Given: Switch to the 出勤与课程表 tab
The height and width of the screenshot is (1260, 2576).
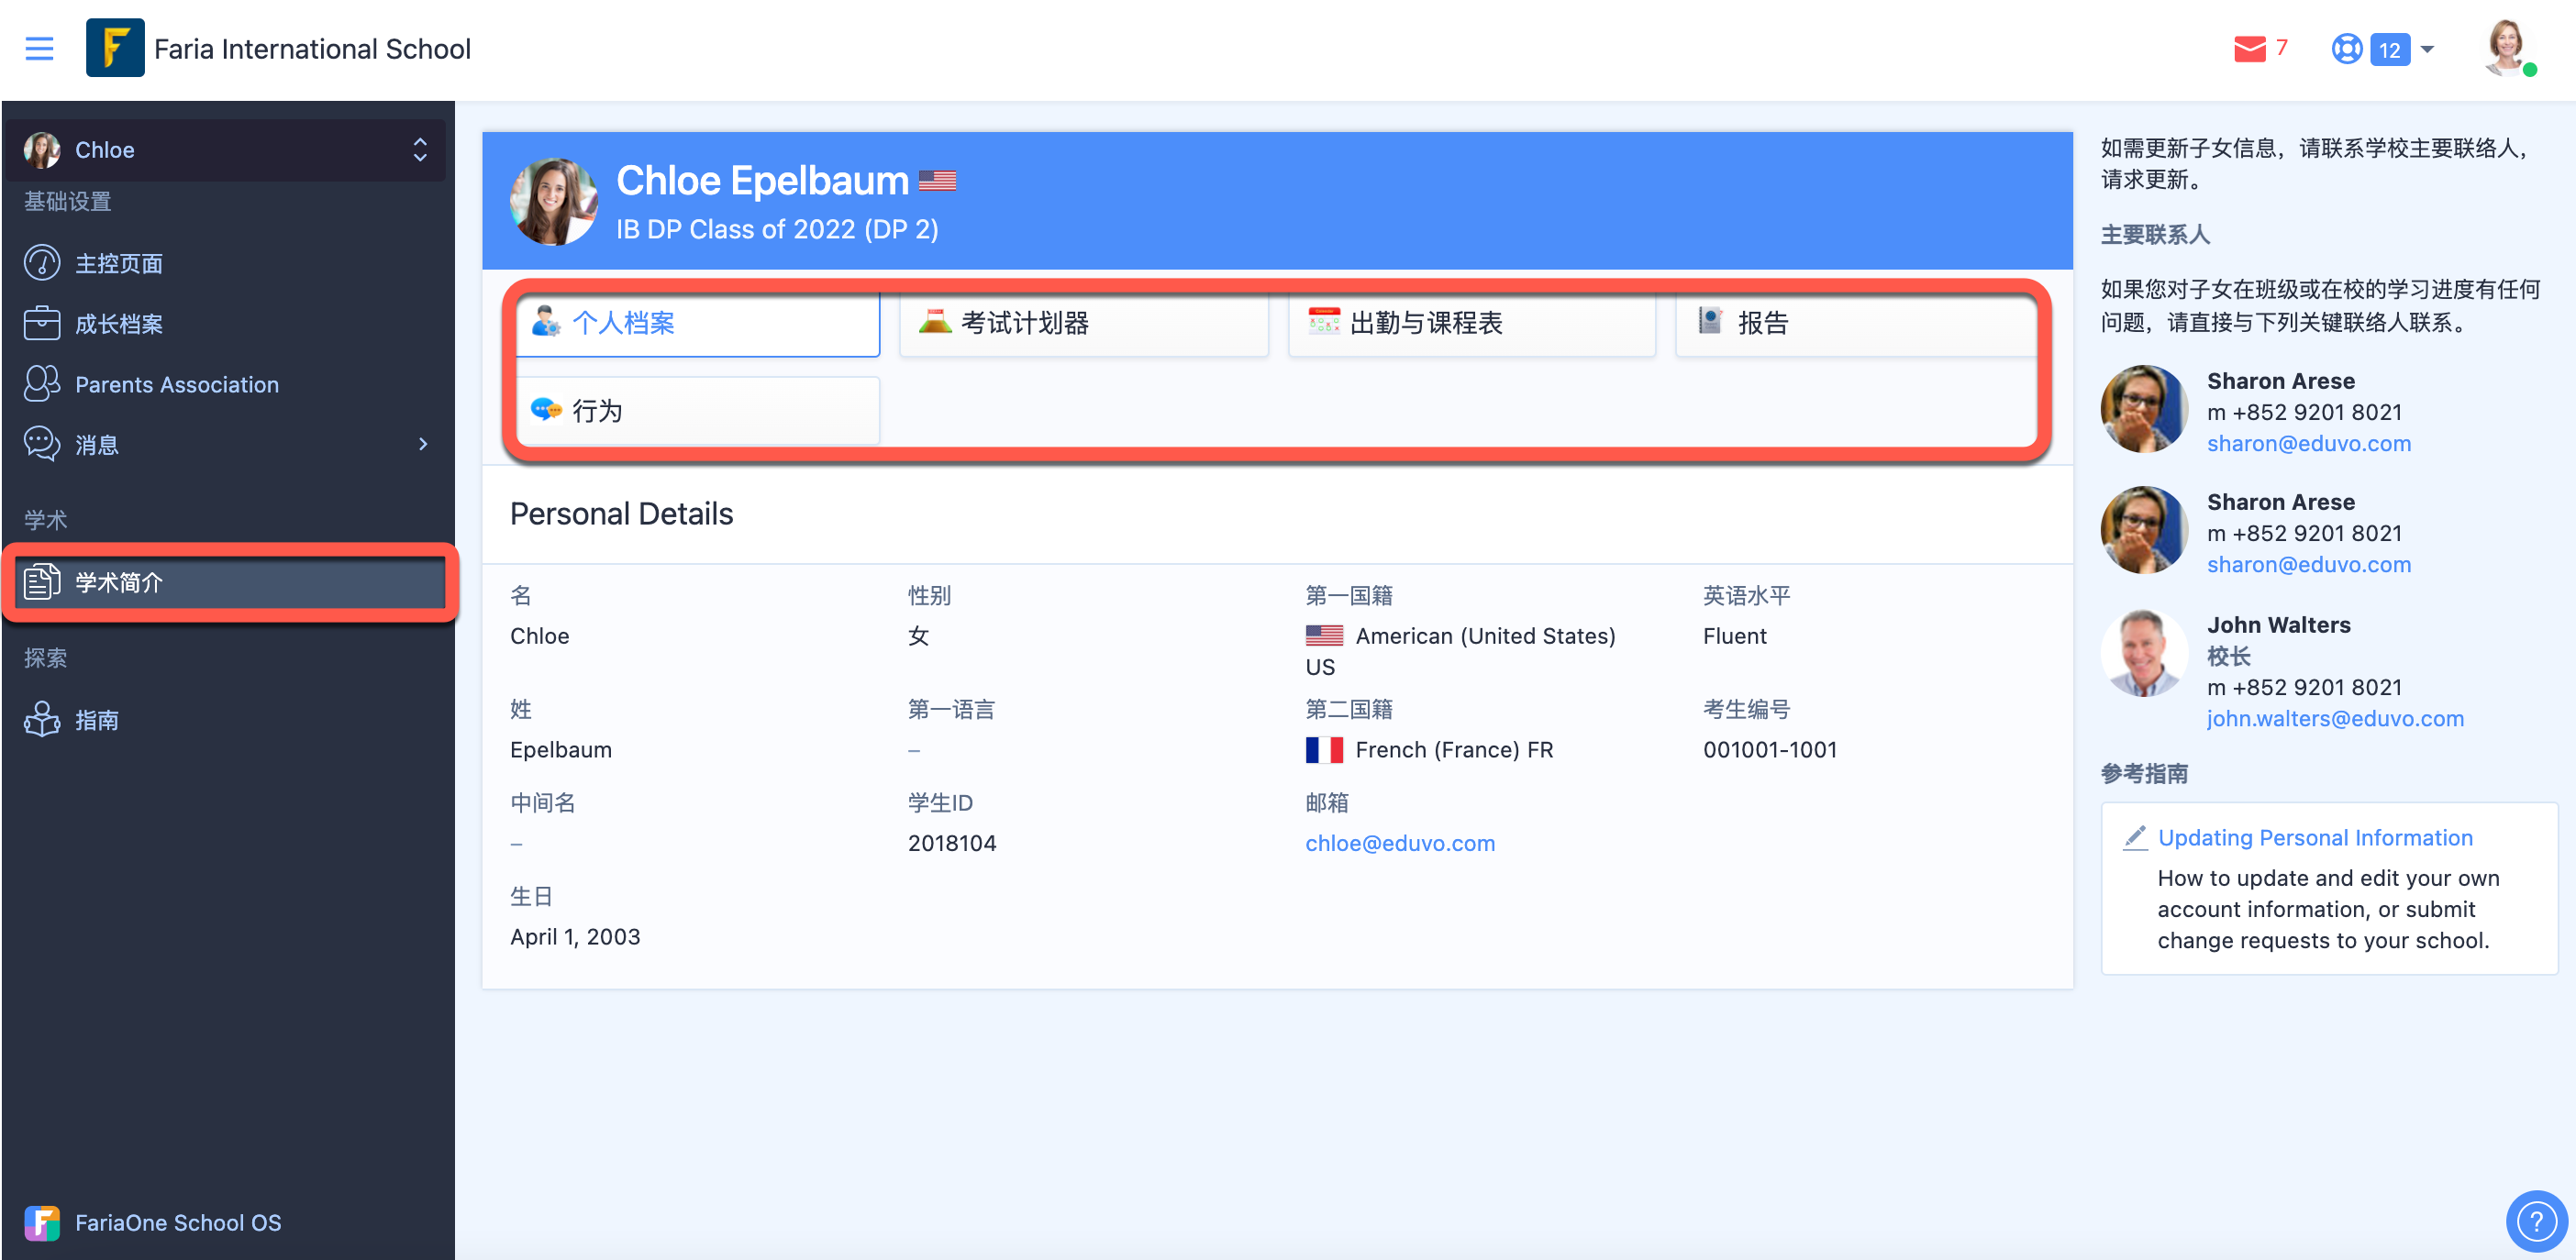Looking at the screenshot, I should pyautogui.click(x=1471, y=323).
